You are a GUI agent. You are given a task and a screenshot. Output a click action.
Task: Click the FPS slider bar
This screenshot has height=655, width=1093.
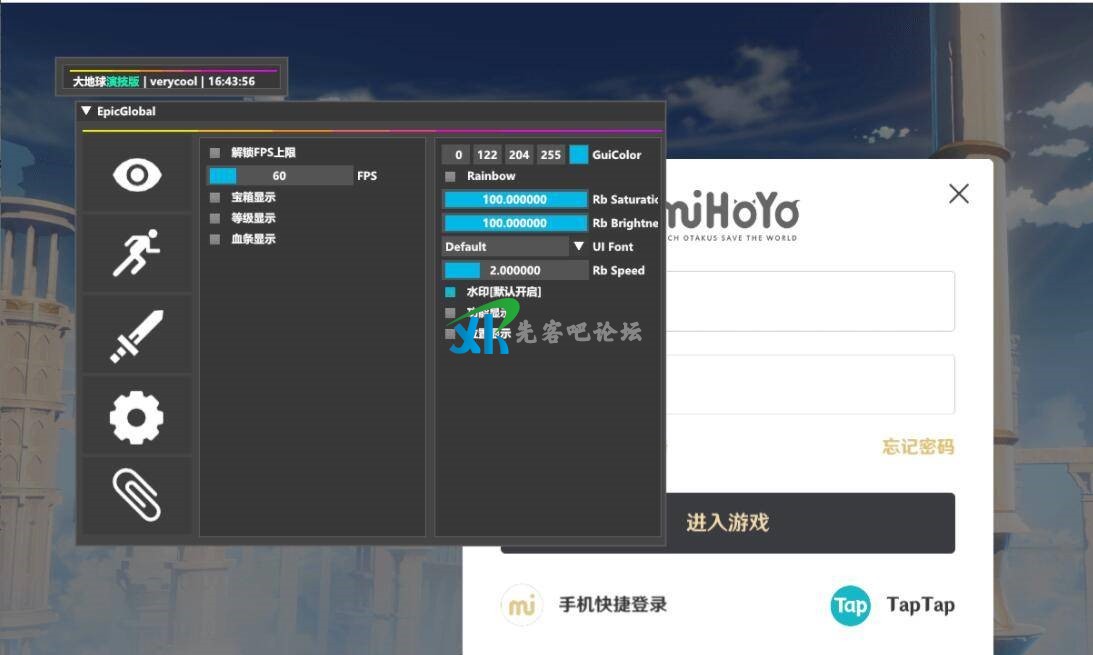pyautogui.click(x=279, y=176)
